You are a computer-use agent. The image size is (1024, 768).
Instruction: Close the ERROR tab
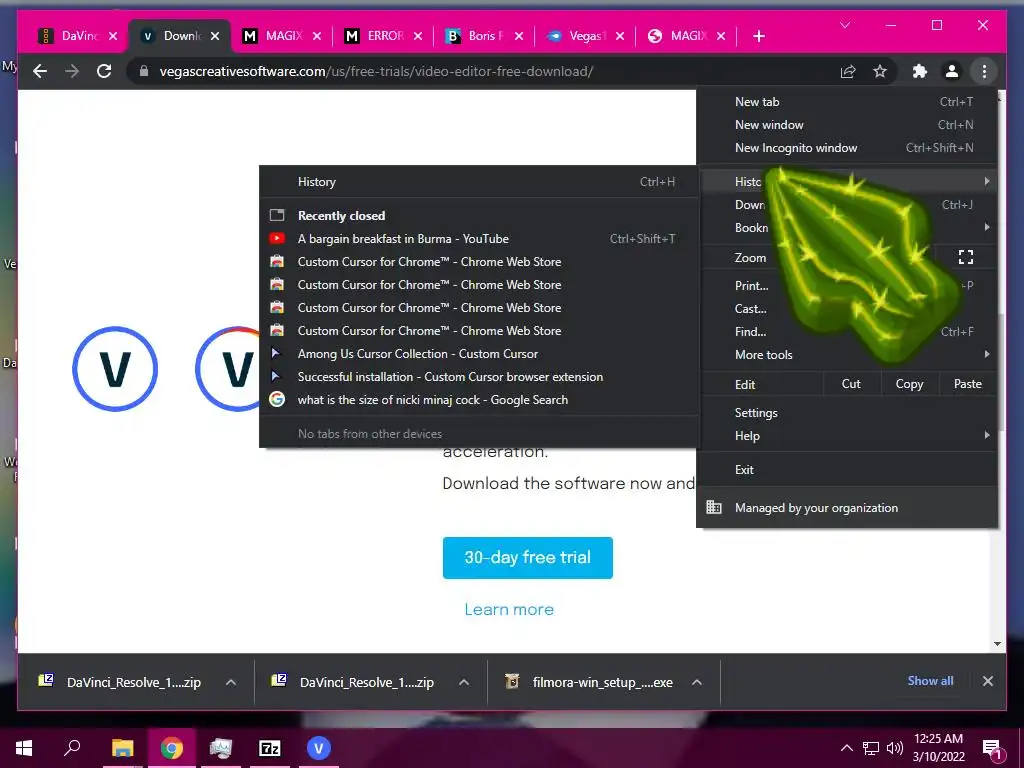pyautogui.click(x=418, y=36)
